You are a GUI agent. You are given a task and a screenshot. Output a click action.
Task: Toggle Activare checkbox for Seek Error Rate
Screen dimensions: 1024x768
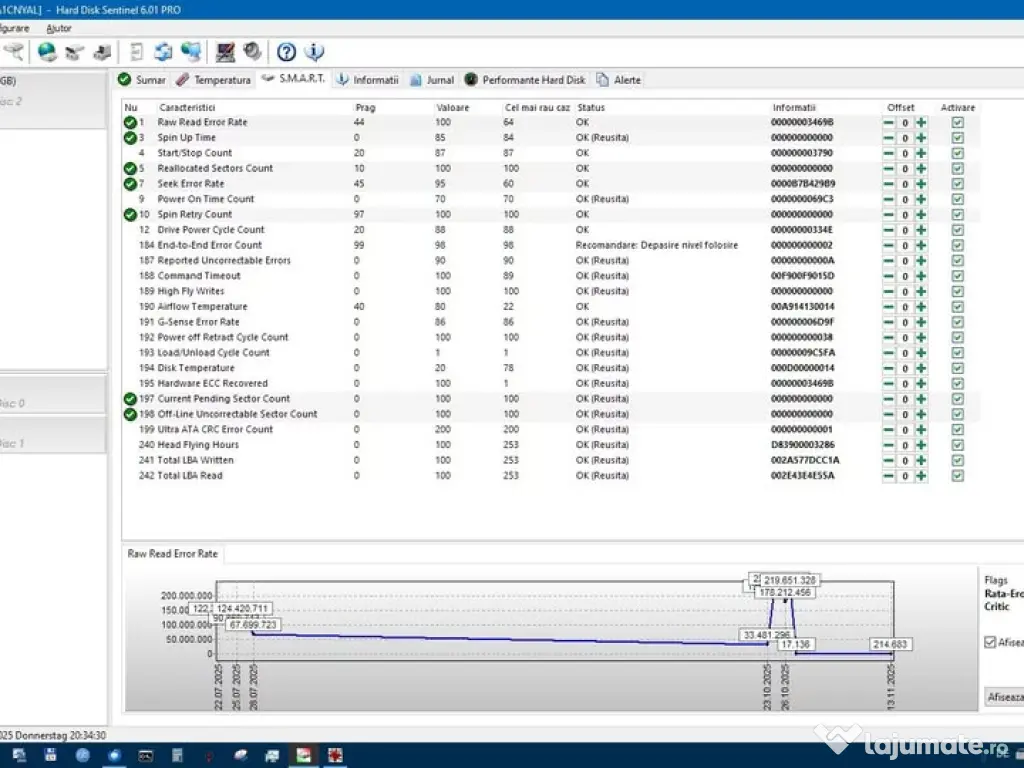(958, 184)
